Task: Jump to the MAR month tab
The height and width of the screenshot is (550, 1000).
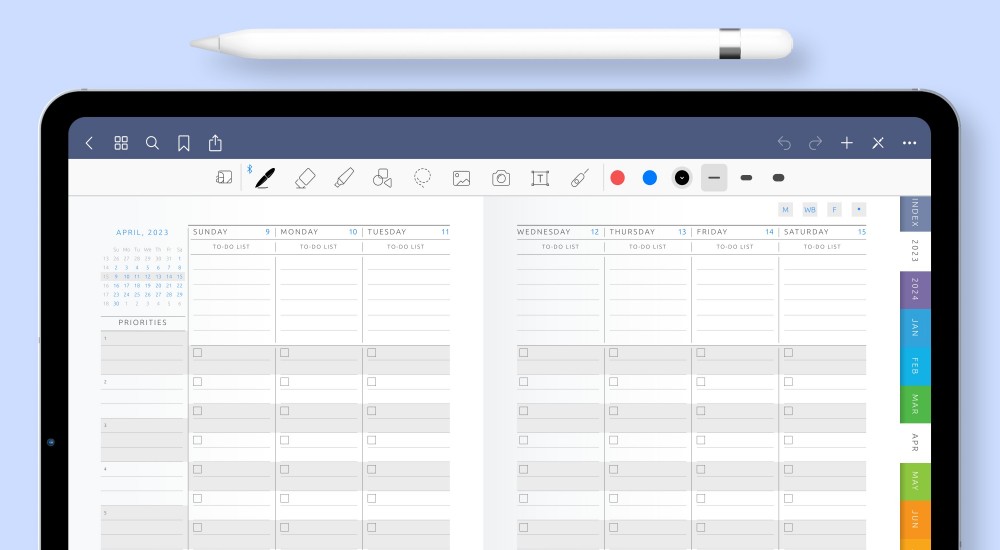Action: click(x=915, y=405)
